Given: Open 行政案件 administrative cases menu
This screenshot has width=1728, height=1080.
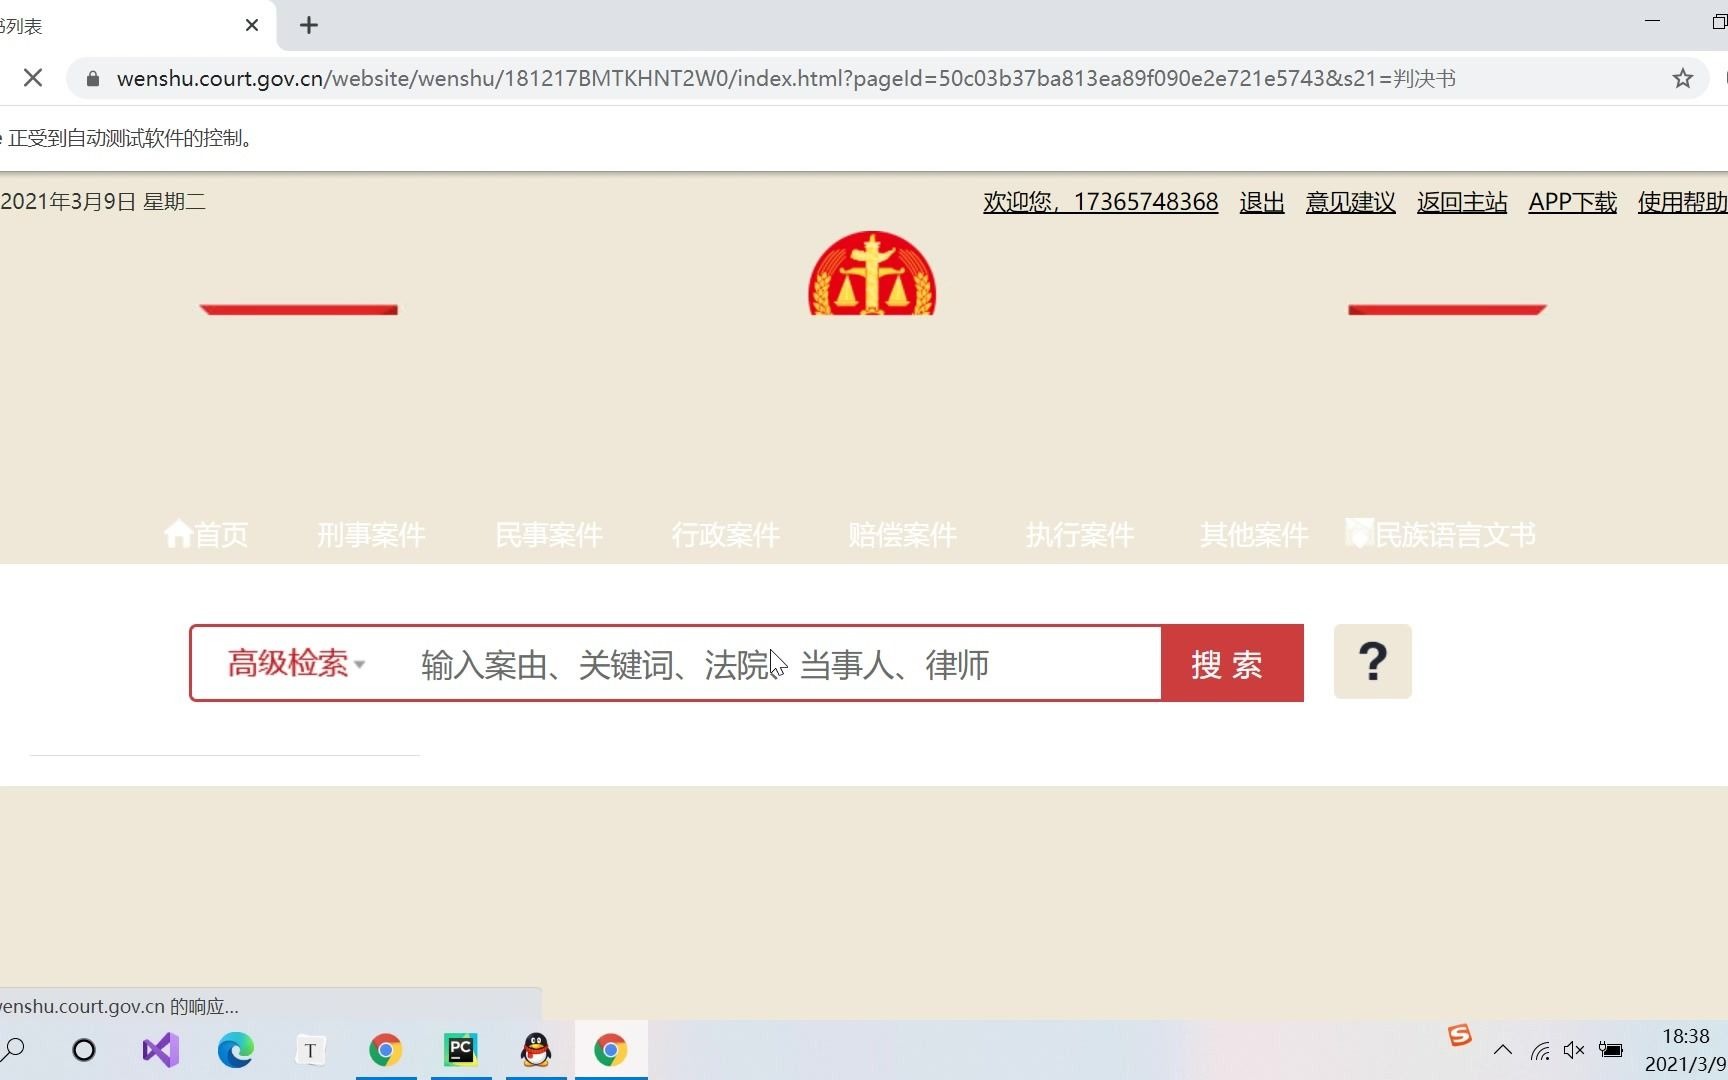Looking at the screenshot, I should point(726,535).
